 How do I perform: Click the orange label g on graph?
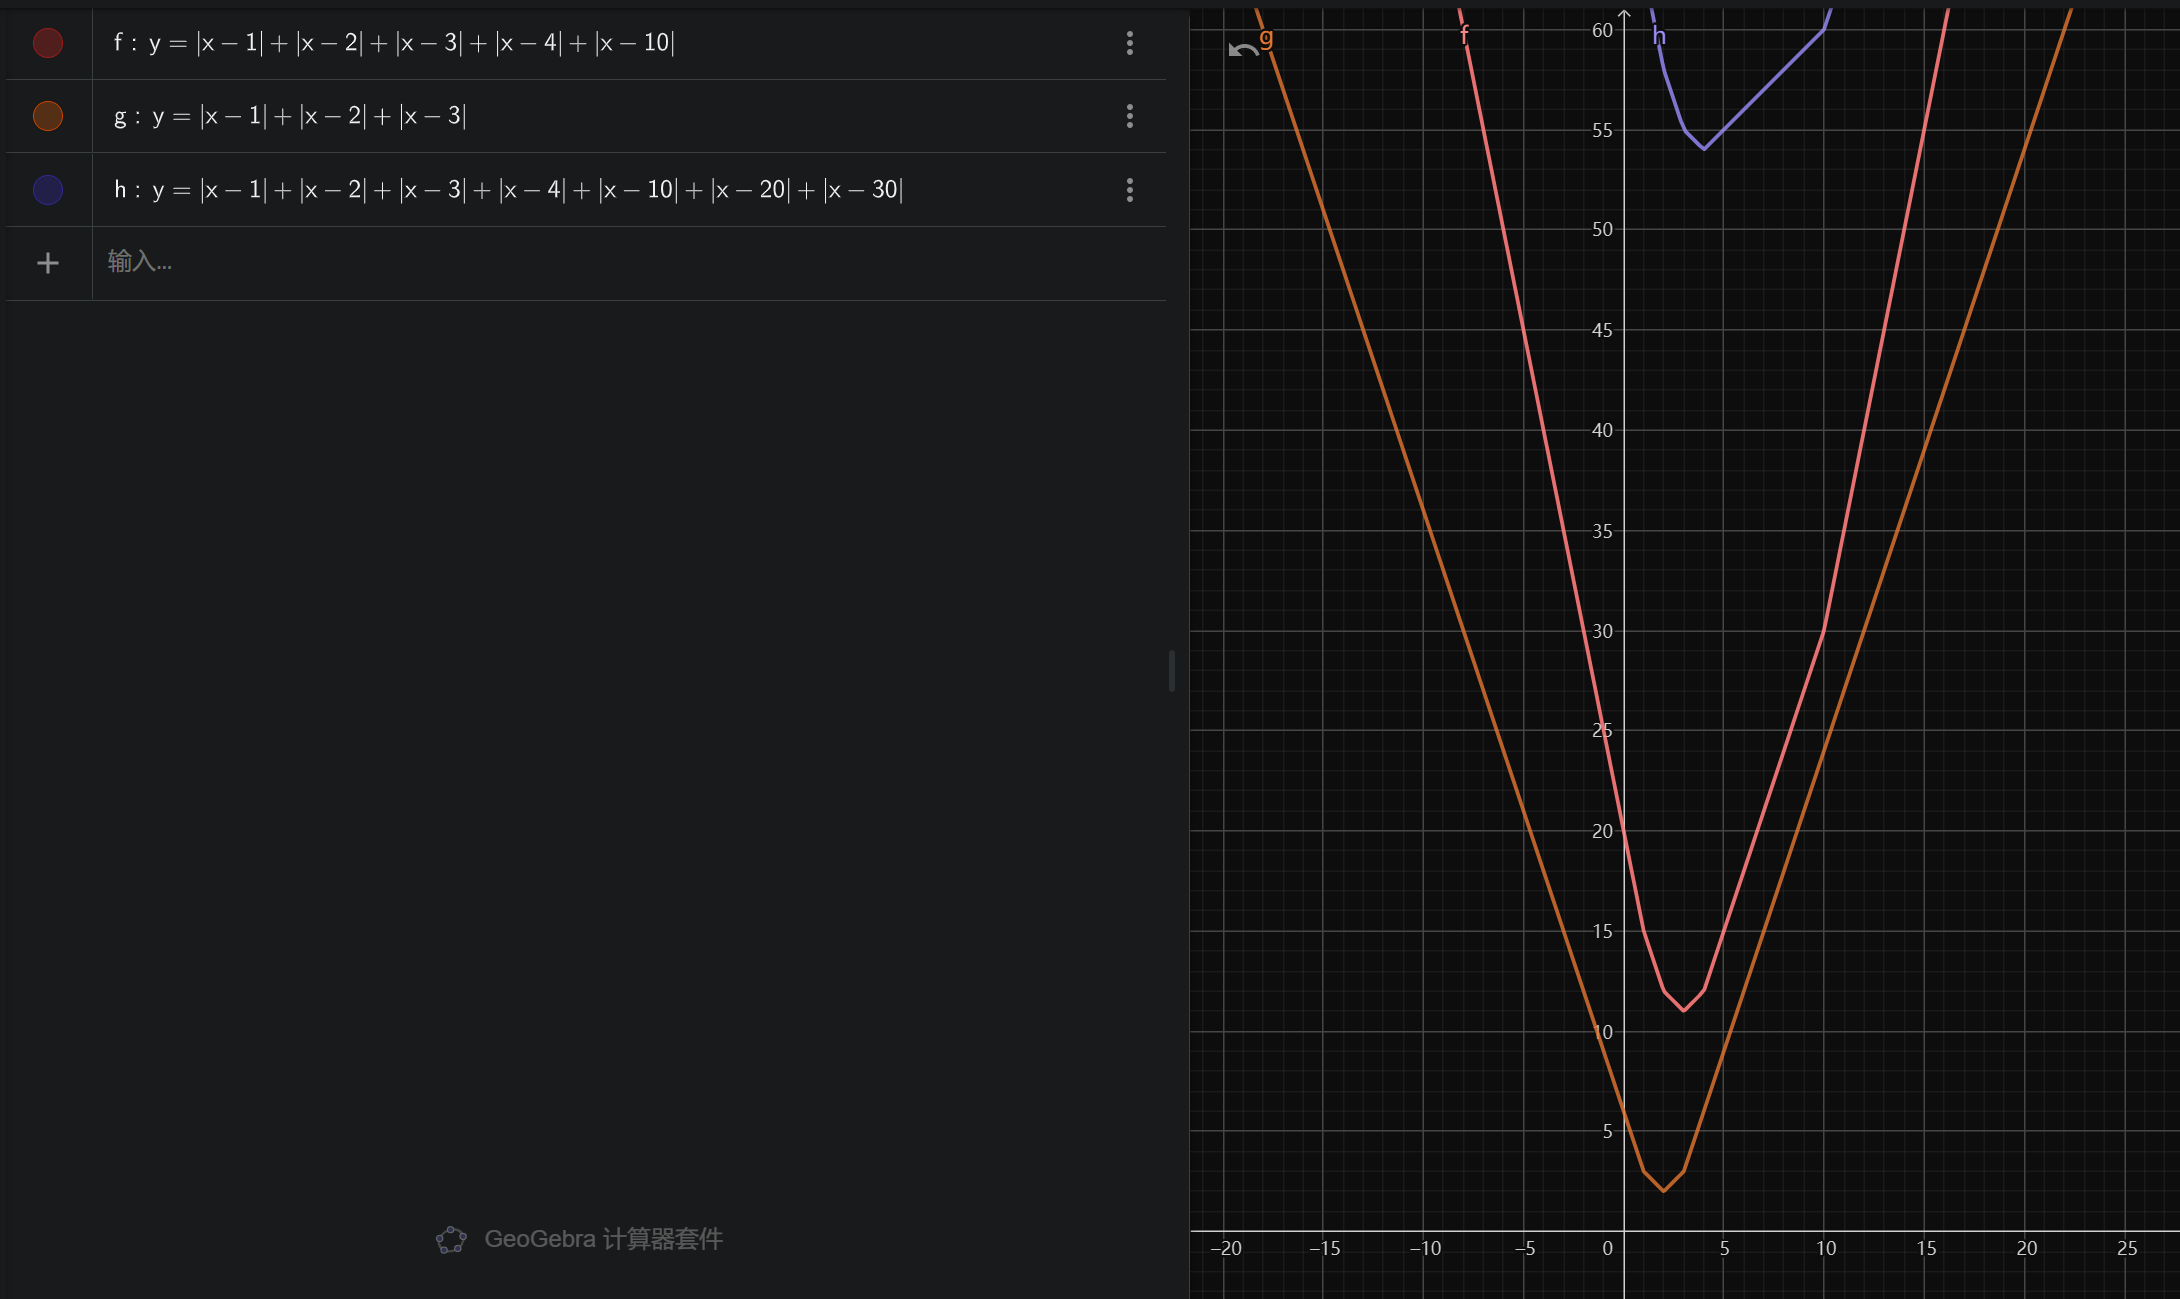tap(1266, 38)
